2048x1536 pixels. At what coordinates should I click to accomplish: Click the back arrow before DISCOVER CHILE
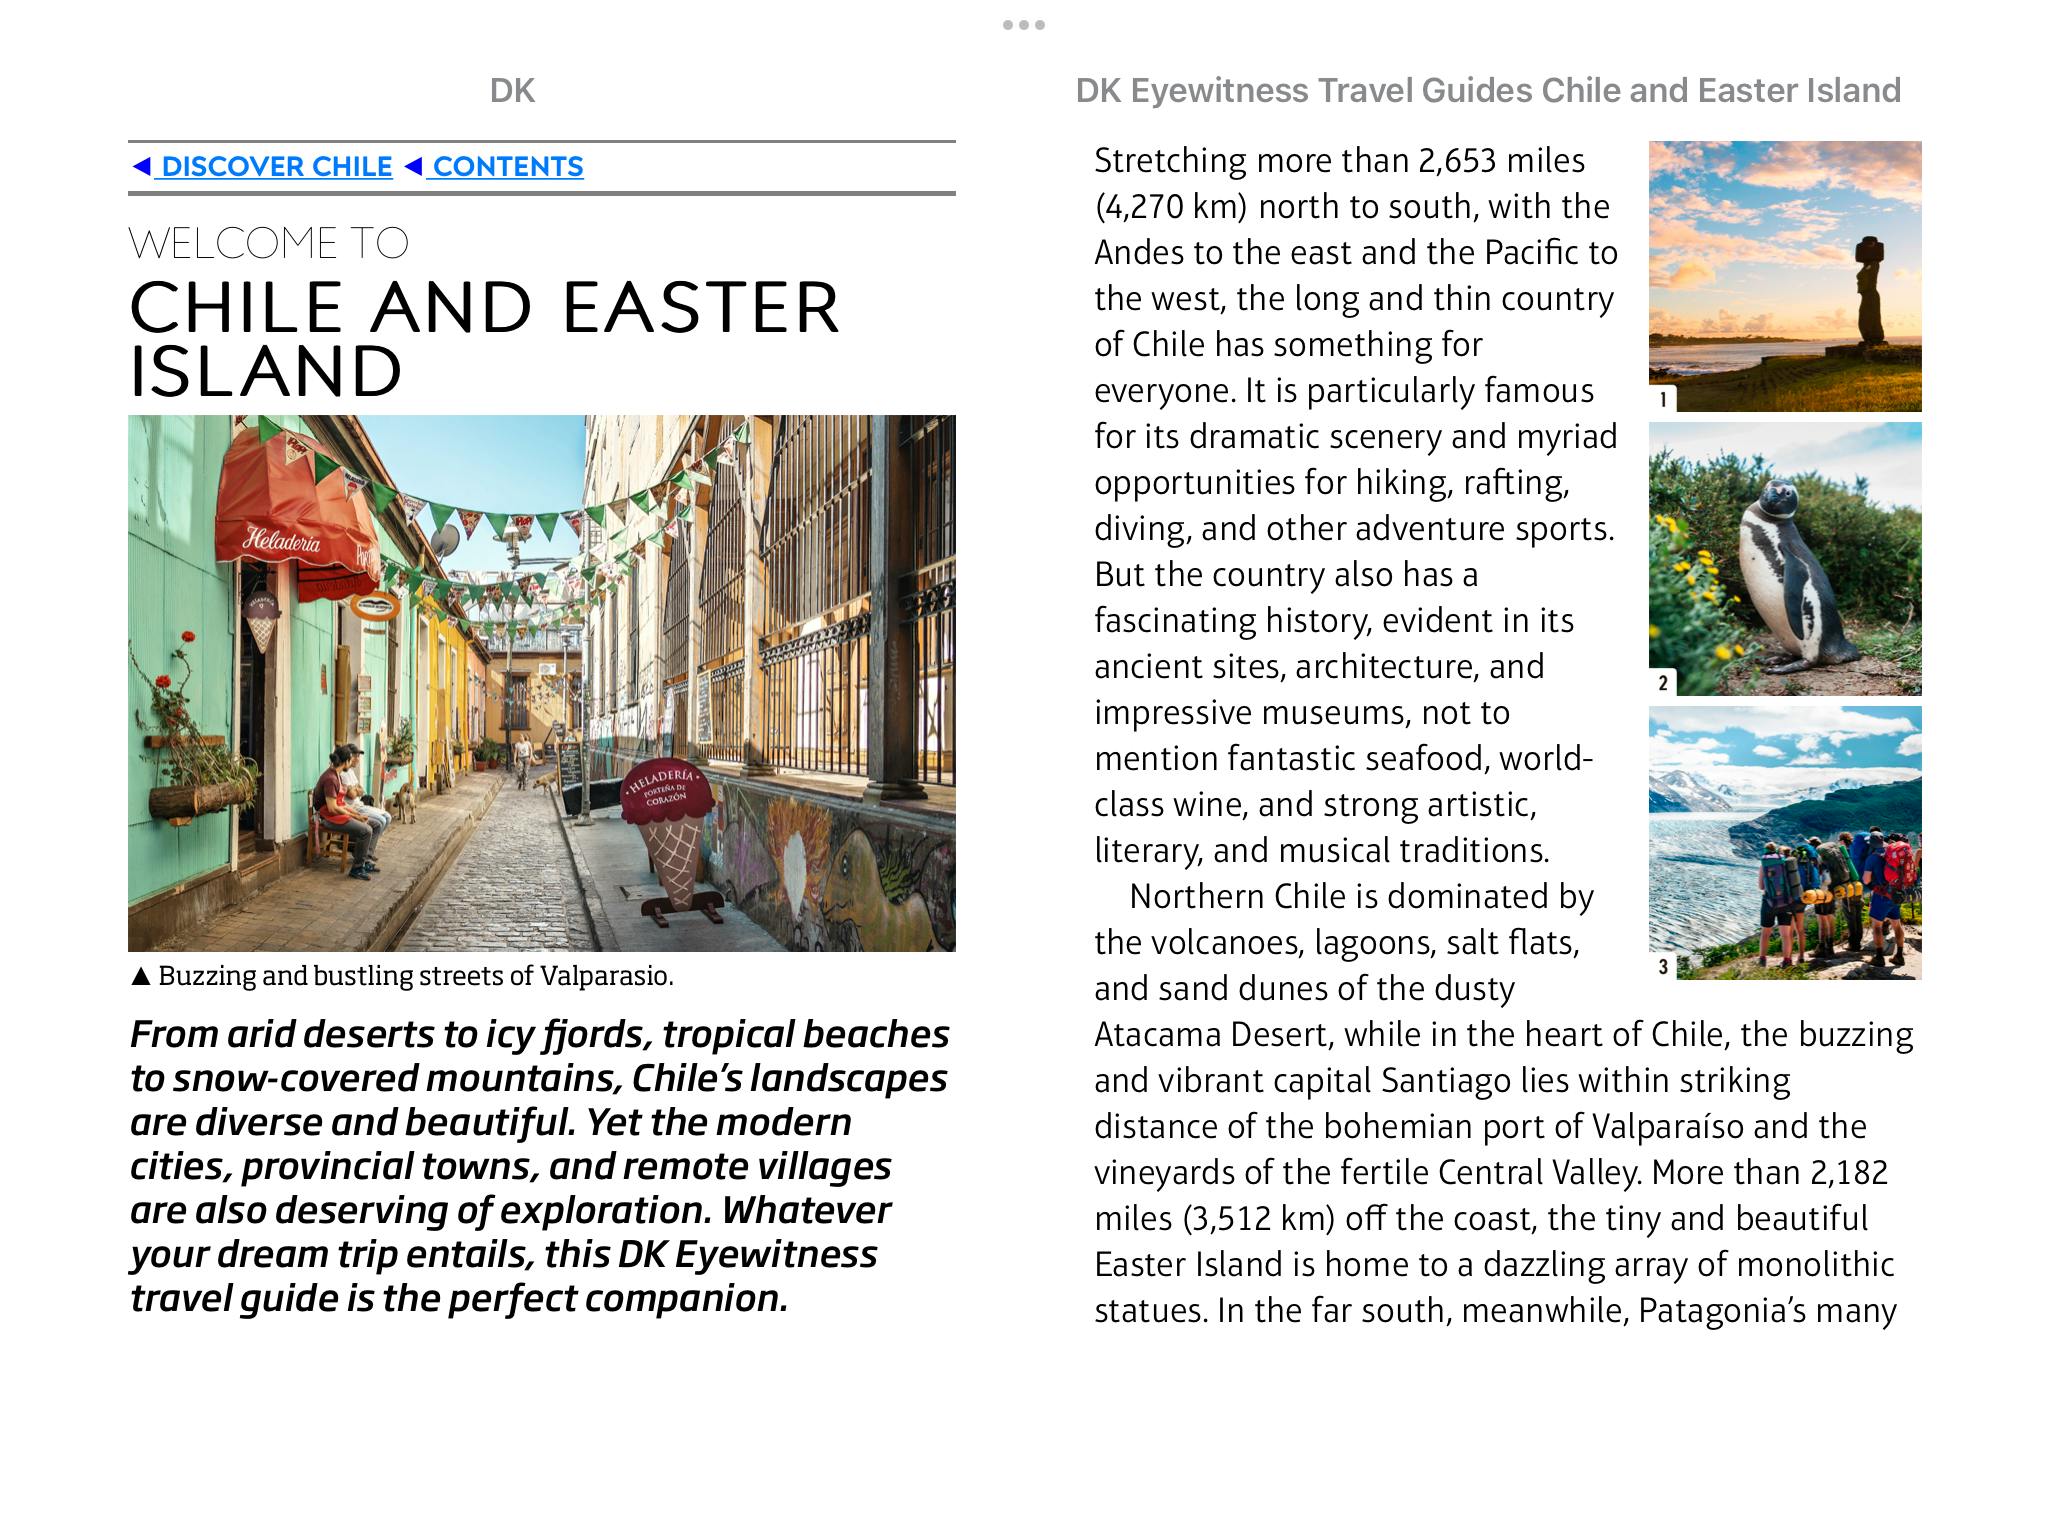point(141,166)
